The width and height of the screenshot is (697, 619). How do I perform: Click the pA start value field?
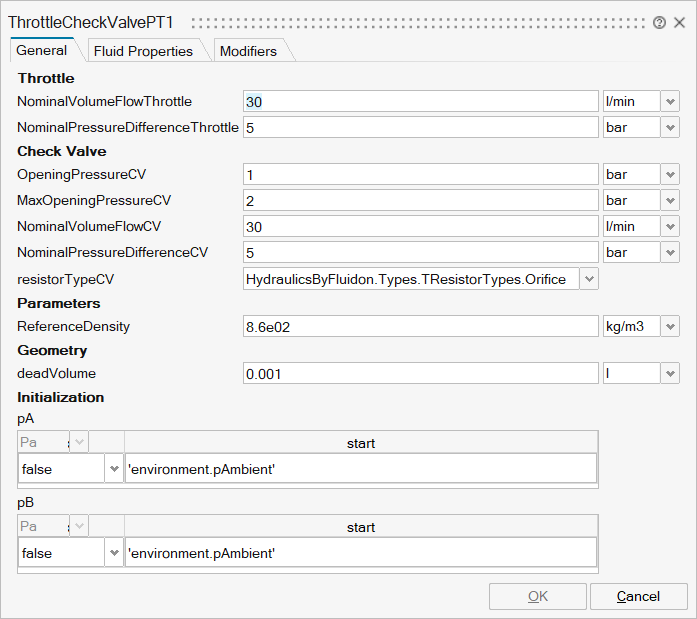[360, 468]
